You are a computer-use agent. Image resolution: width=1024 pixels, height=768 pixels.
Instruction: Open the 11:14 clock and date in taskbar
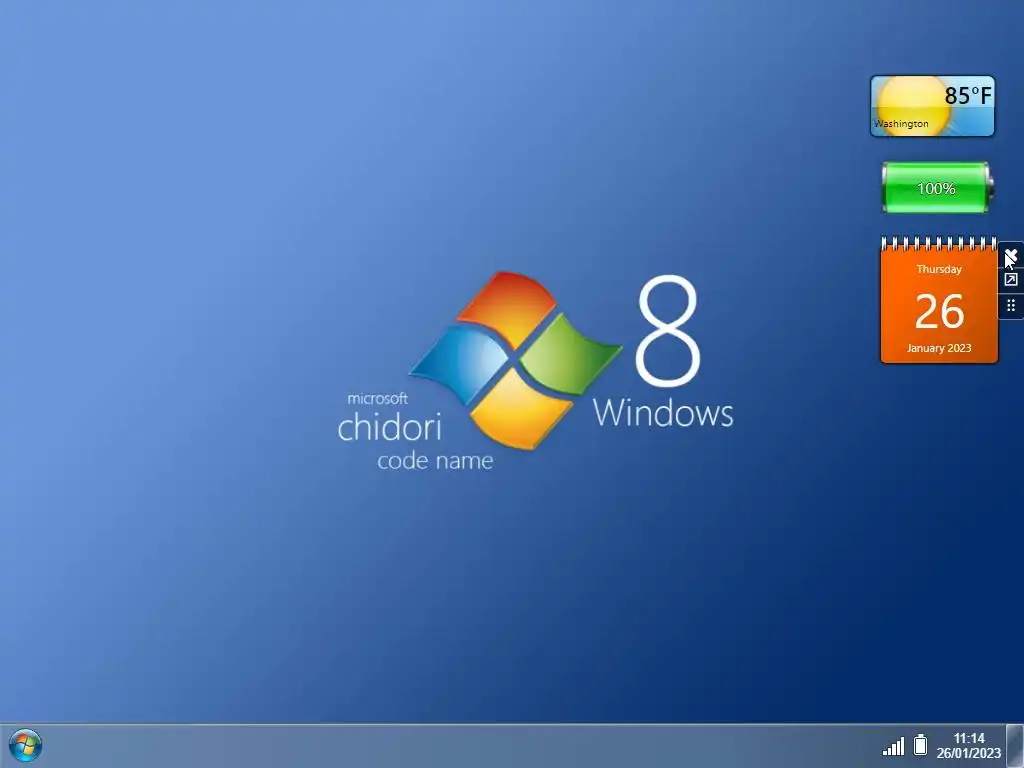point(968,746)
